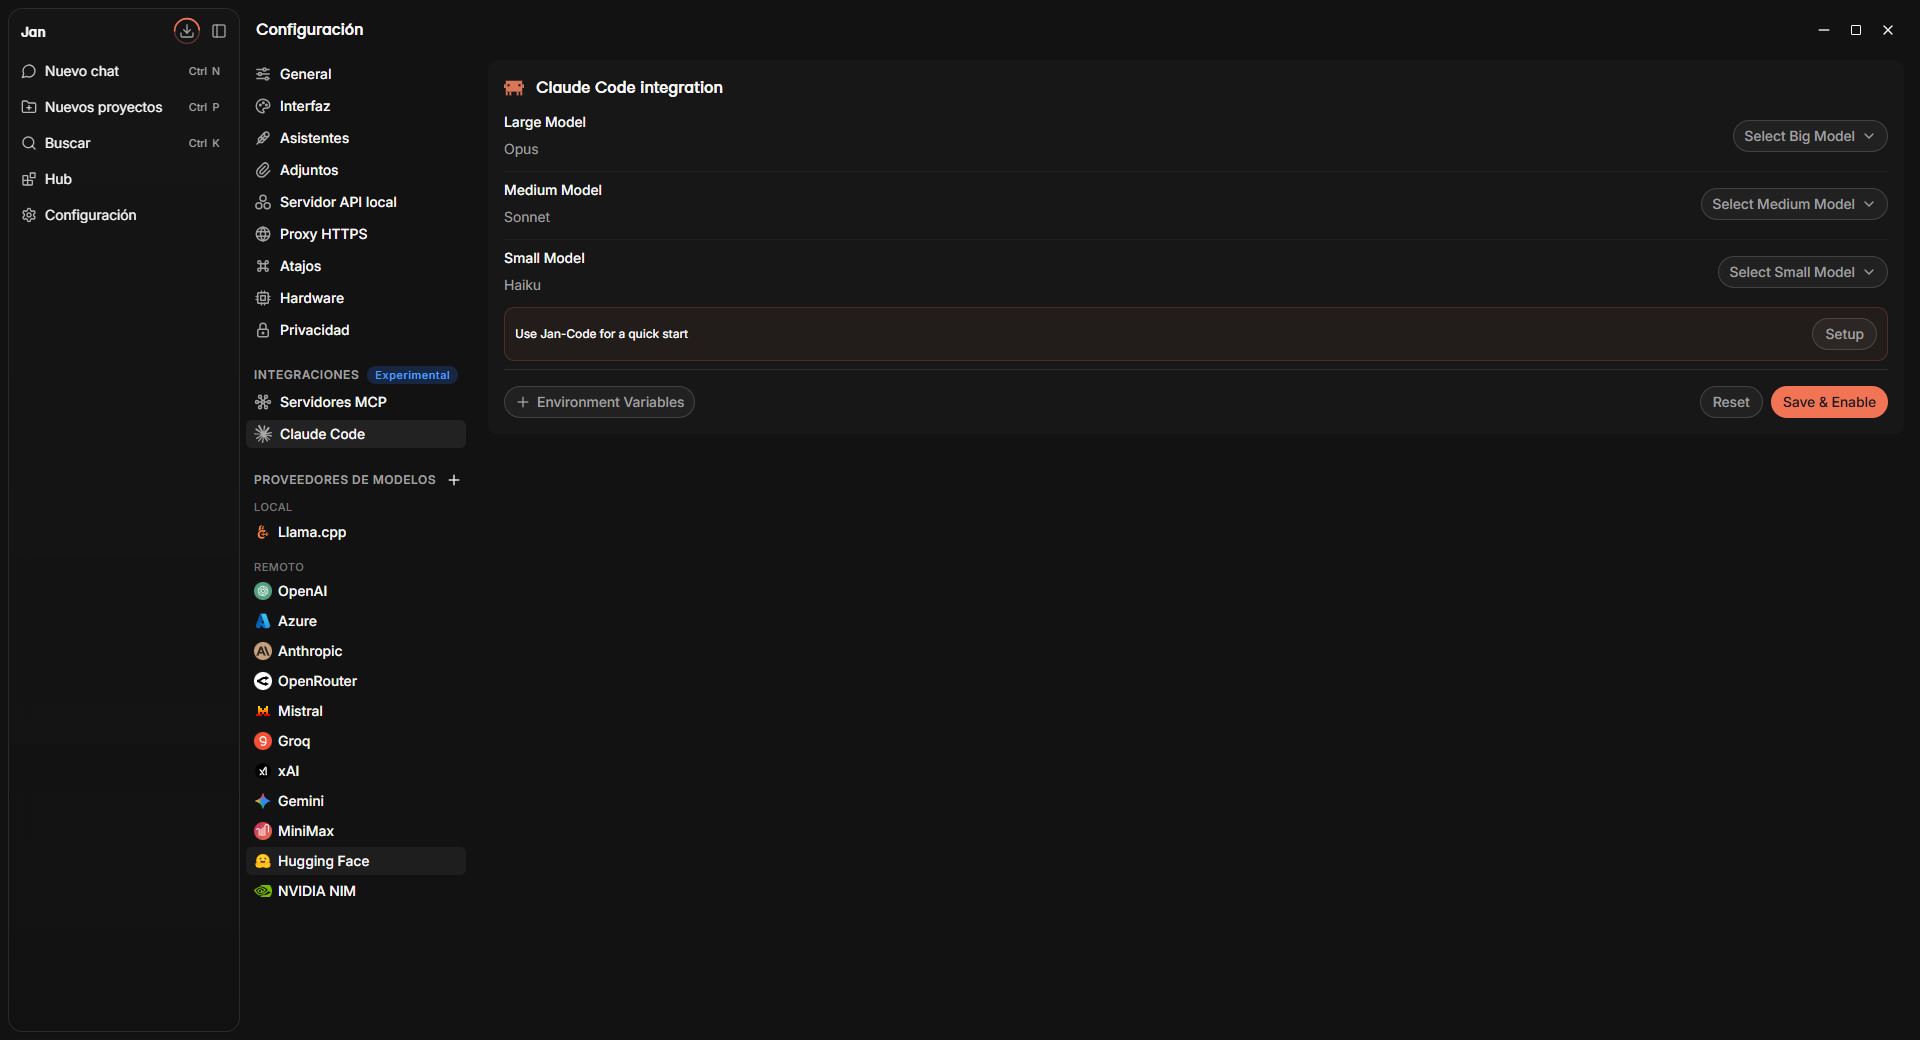The image size is (1920, 1040).
Task: Open the Privacidad settings page
Action: [x=356, y=330]
